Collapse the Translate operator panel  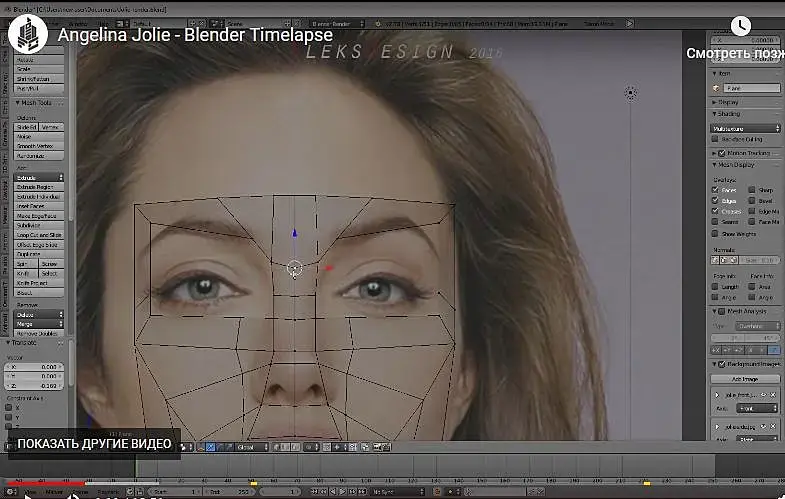click(x=8, y=343)
